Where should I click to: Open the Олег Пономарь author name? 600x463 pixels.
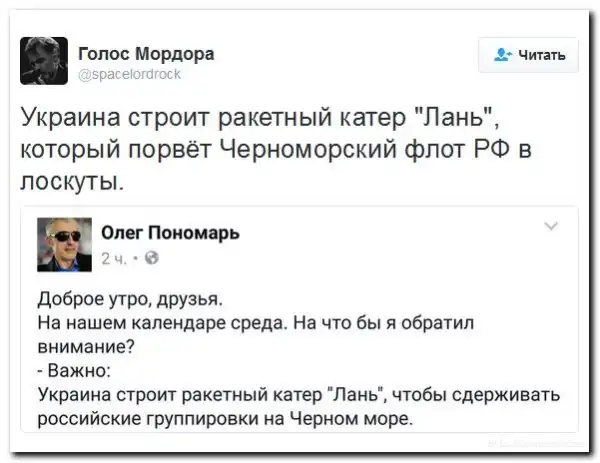coord(170,233)
